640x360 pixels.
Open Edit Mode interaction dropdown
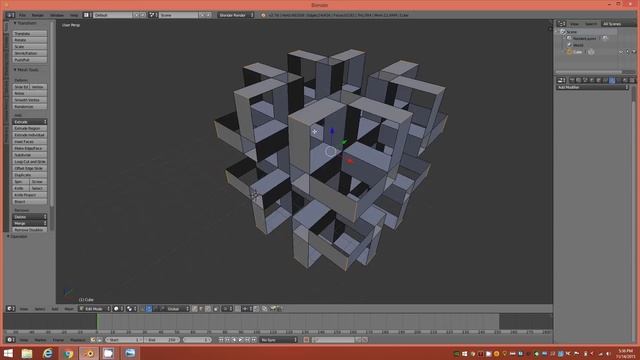94,309
